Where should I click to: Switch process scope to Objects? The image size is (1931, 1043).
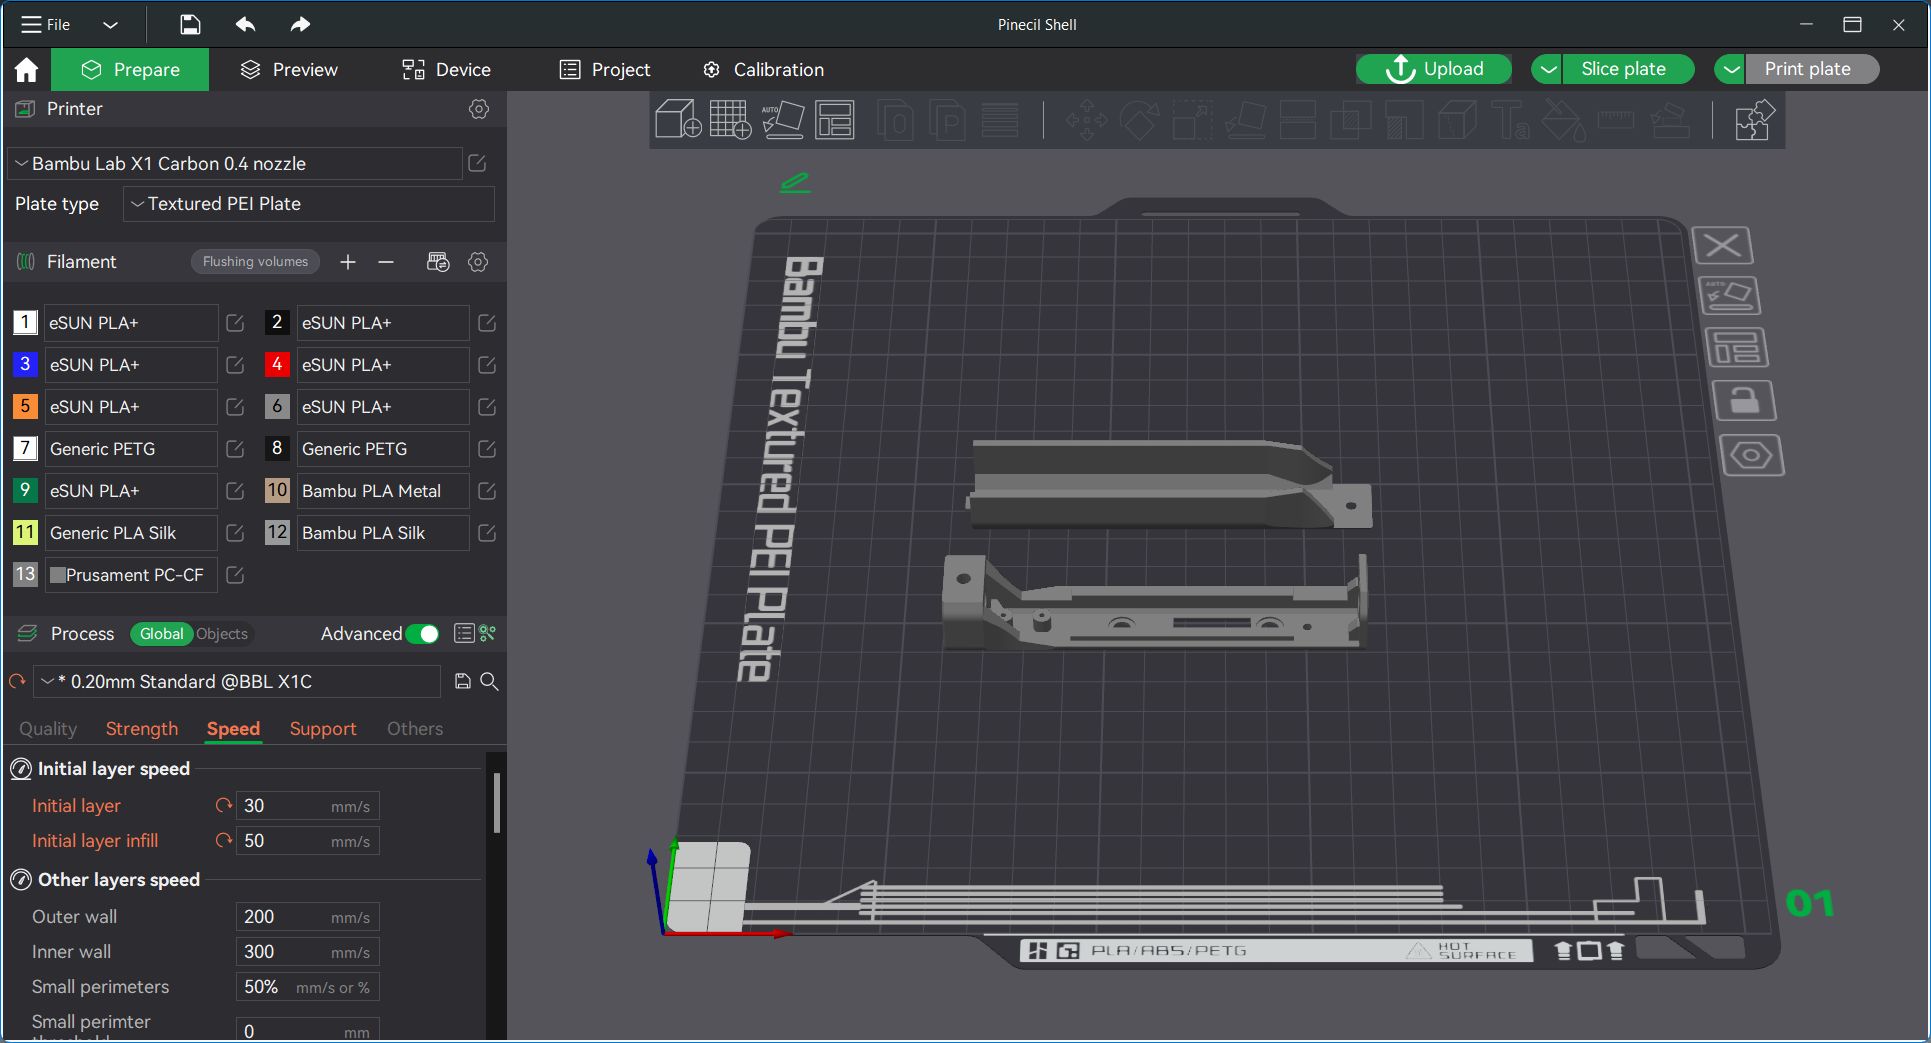[222, 634]
